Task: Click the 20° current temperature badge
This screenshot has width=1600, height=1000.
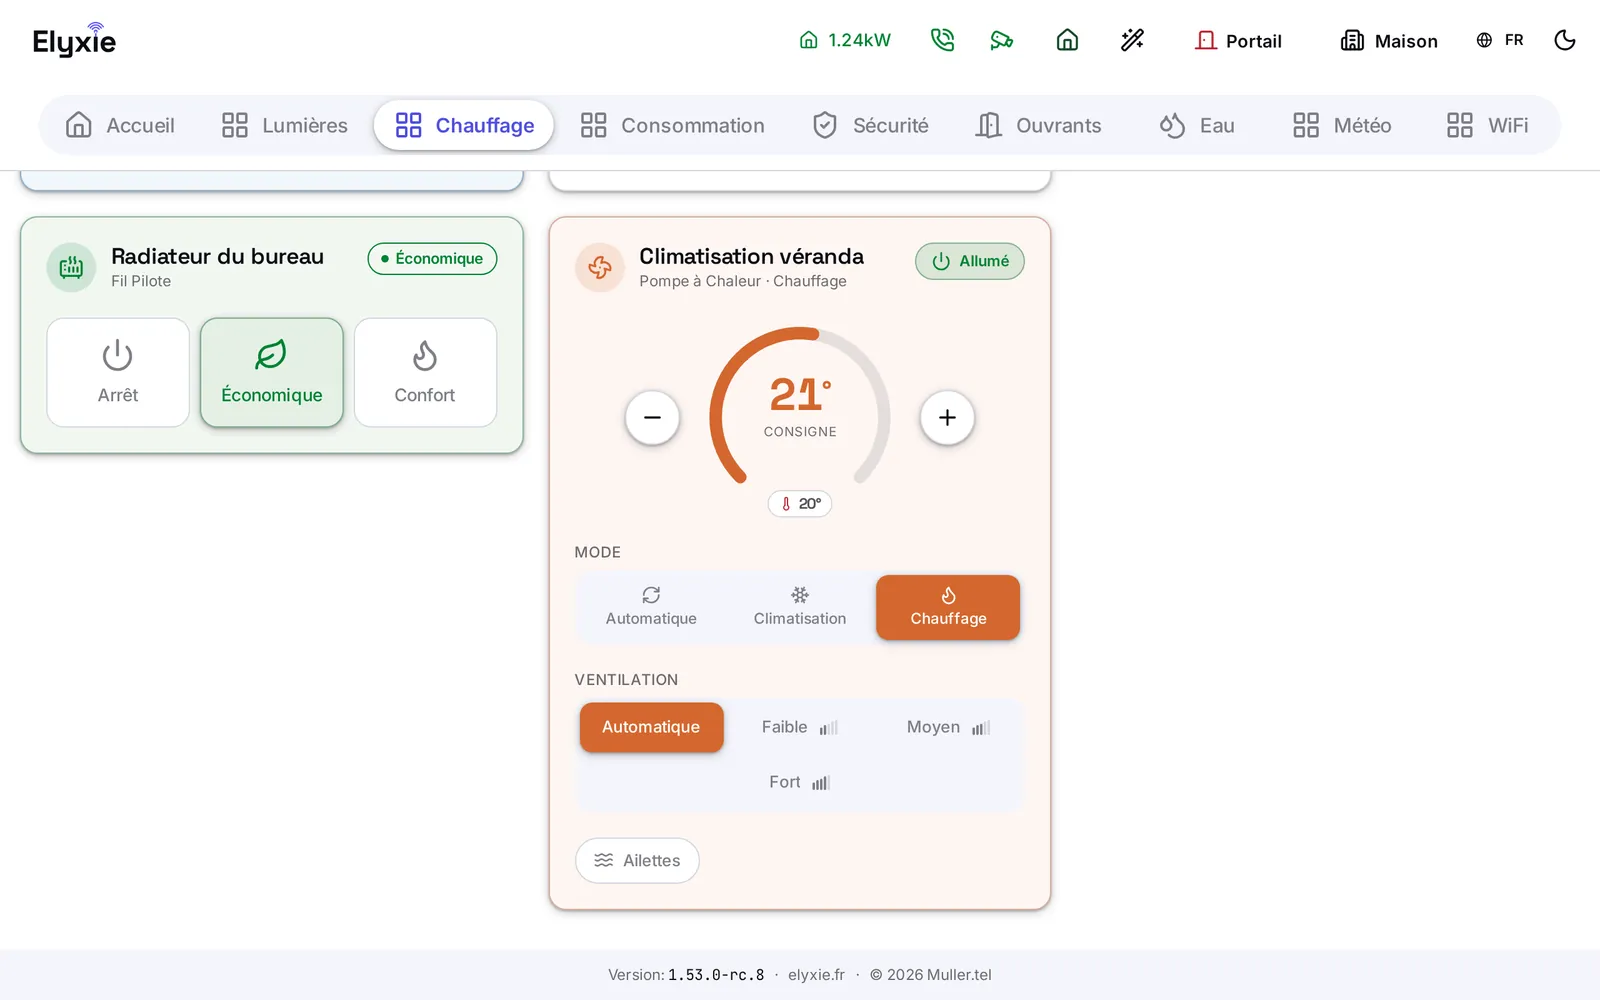Action: (800, 503)
